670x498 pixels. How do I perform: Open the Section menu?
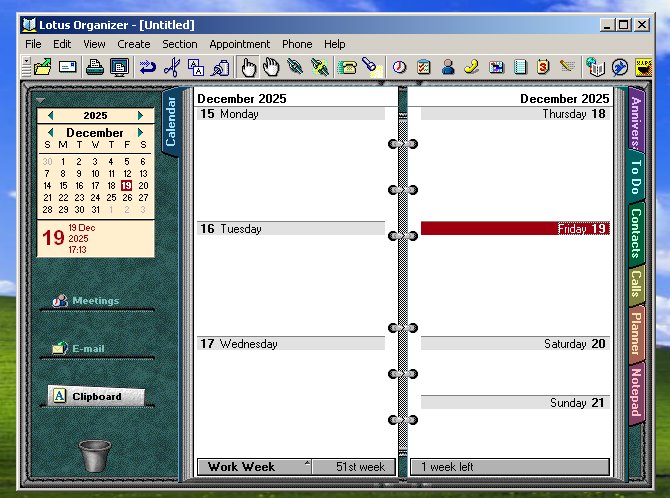180,44
